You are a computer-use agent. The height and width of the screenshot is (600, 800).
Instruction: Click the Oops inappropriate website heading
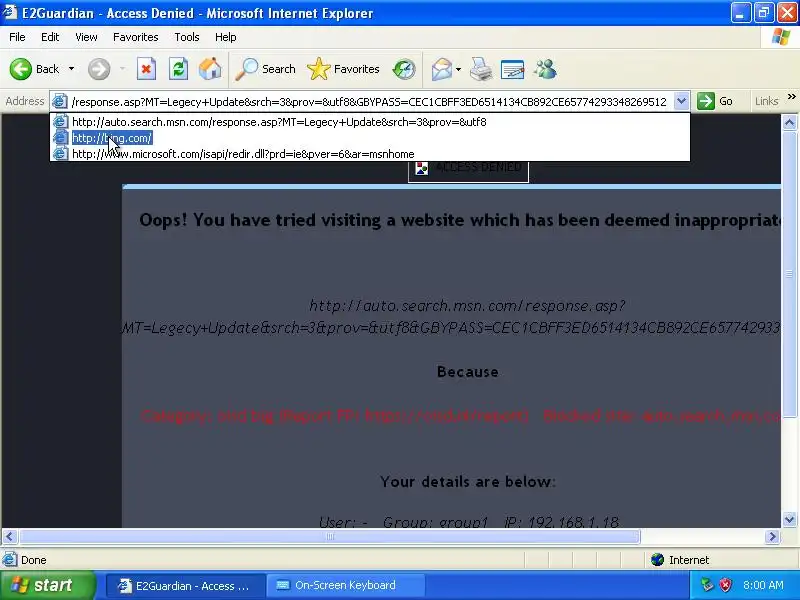[x=460, y=220]
